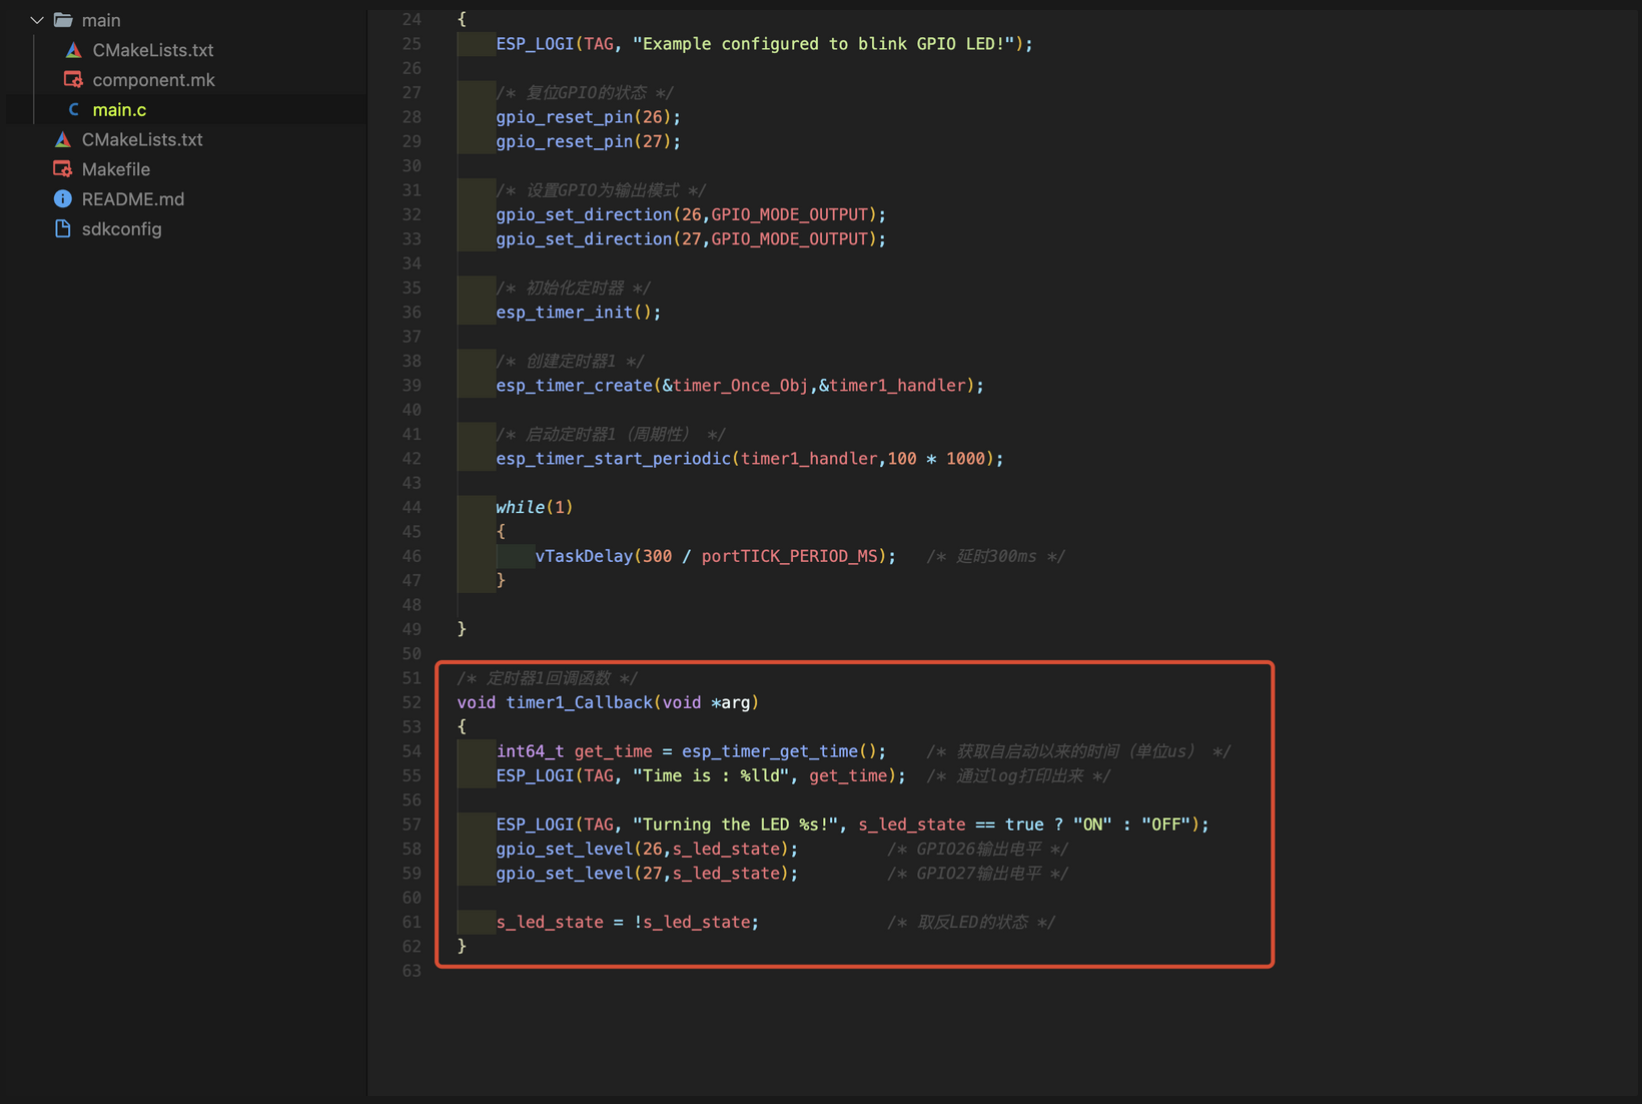Click the 取反LED的状态 comment

[x=970, y=922]
